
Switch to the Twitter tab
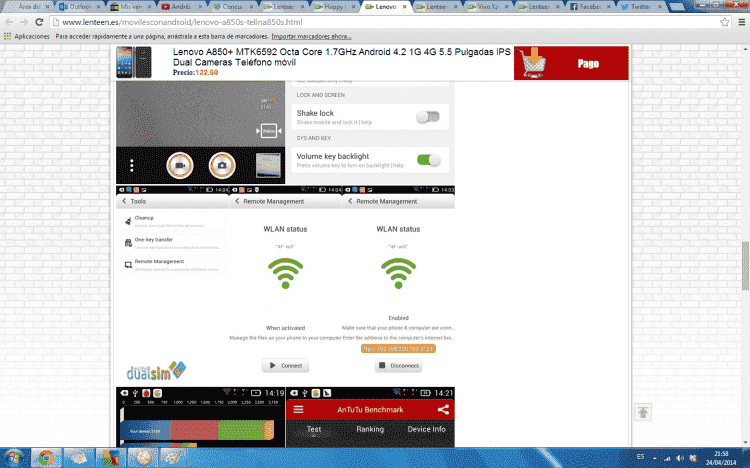[x=641, y=7]
